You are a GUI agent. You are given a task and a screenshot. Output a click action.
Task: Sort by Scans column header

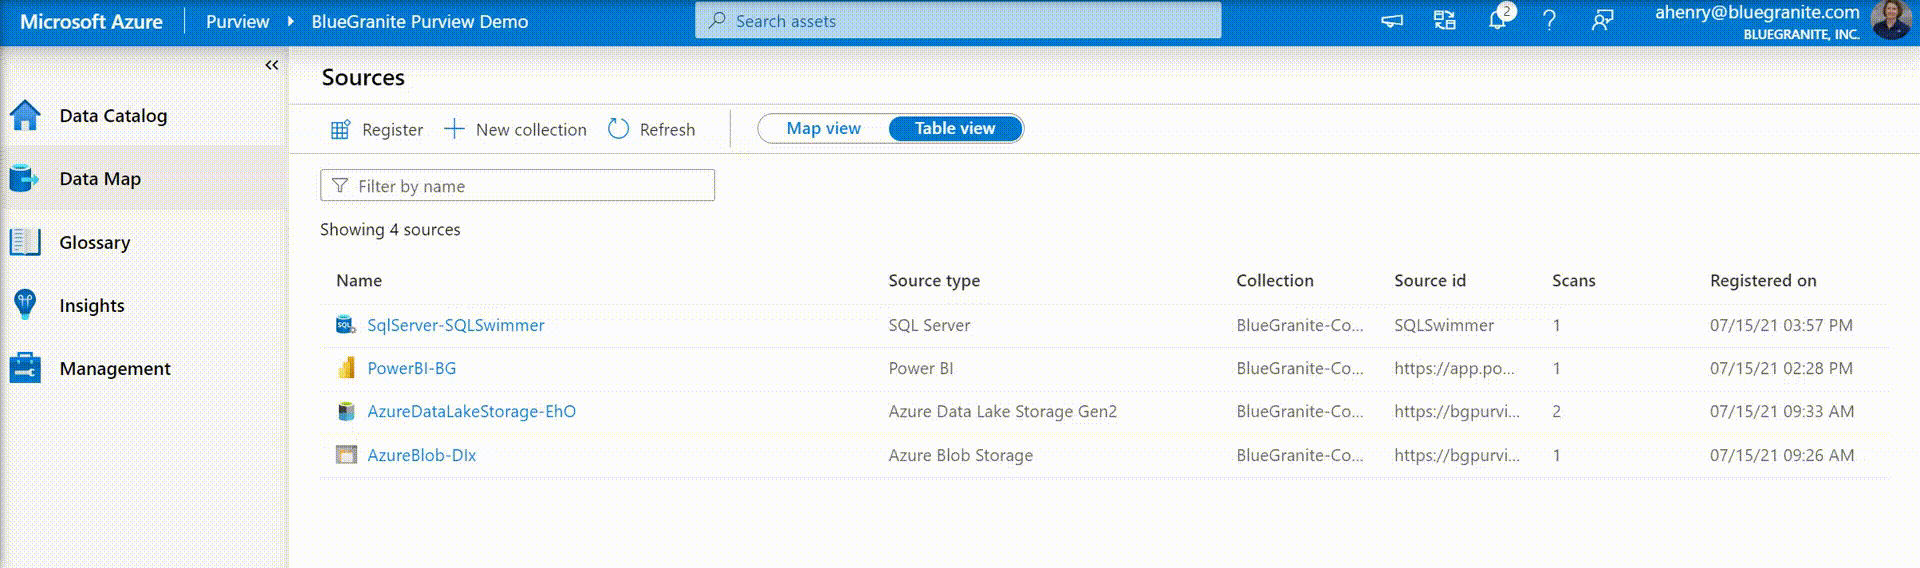click(1574, 280)
